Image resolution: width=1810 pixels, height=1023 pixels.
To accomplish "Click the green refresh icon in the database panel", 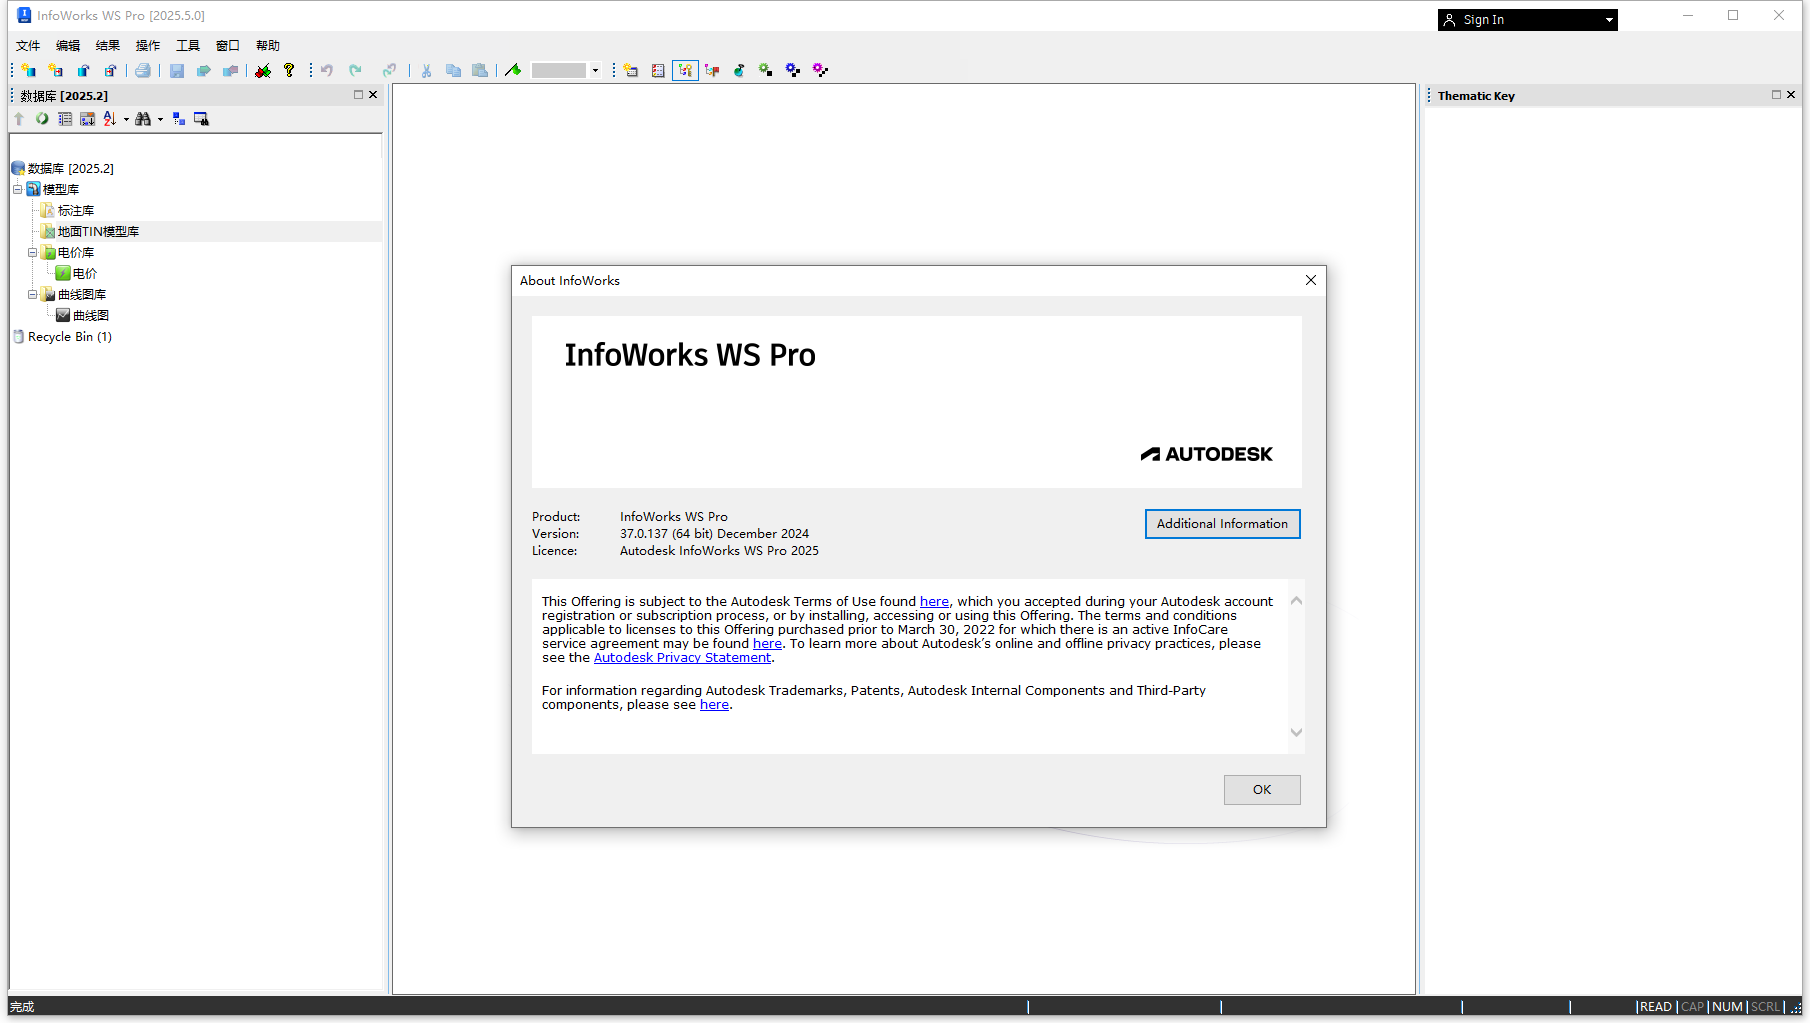I will [x=42, y=119].
